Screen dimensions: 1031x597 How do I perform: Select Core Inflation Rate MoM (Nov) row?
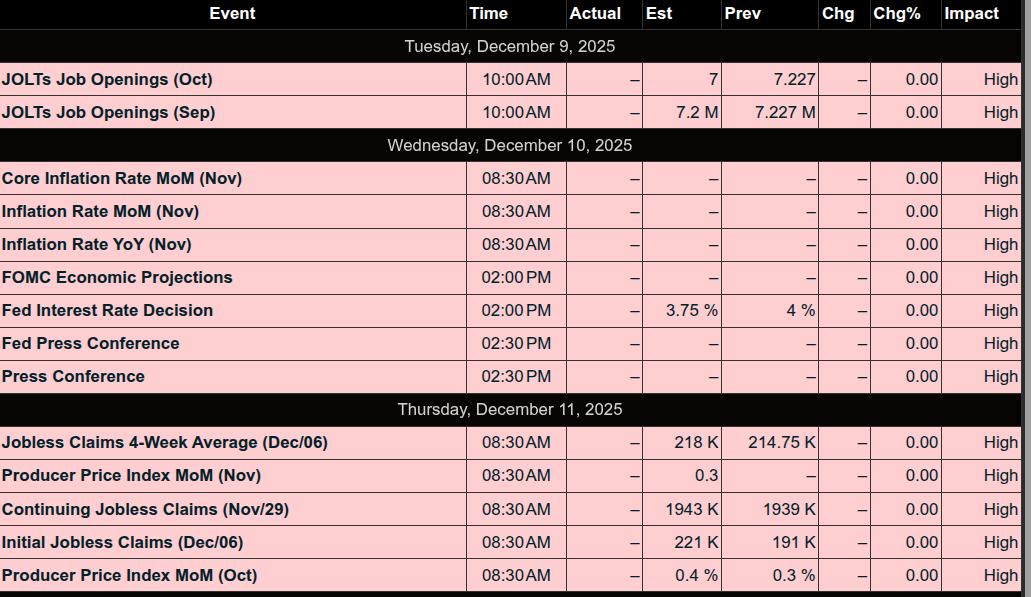tap(122, 179)
